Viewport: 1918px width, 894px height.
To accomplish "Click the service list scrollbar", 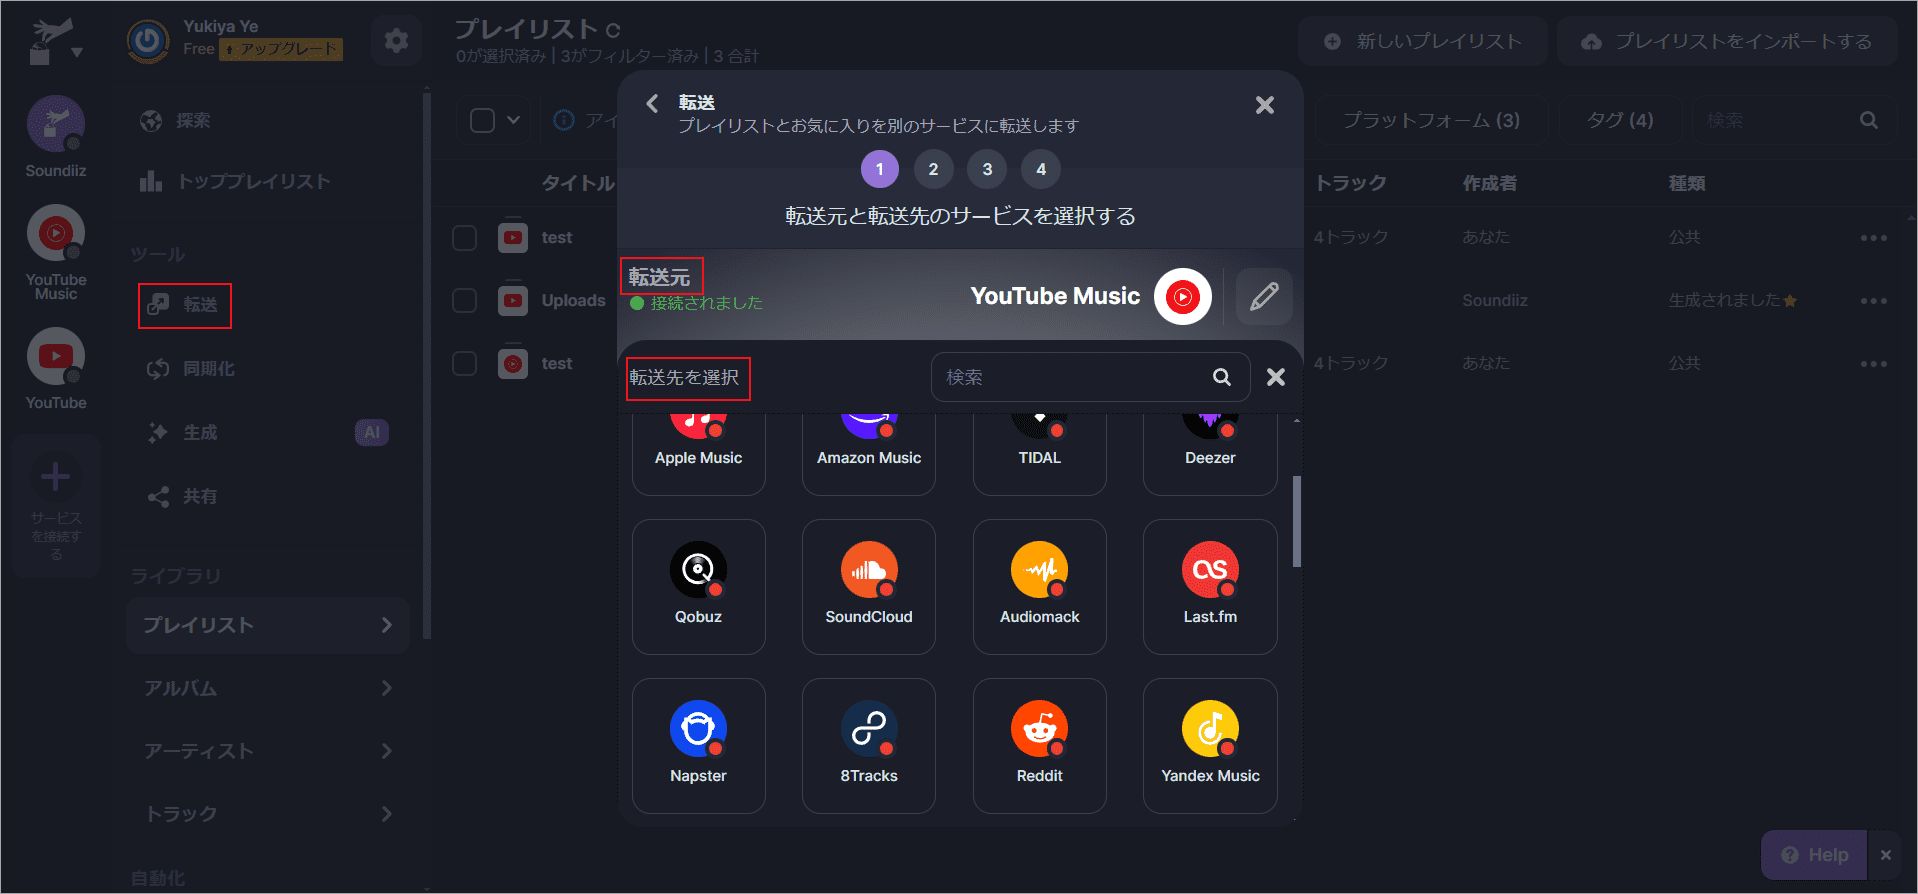I will (1297, 521).
